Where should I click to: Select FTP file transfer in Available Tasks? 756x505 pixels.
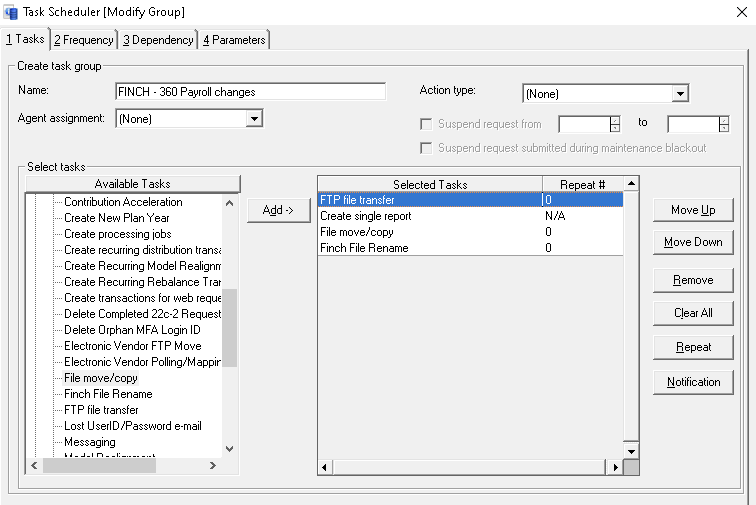pyautogui.click(x=101, y=410)
